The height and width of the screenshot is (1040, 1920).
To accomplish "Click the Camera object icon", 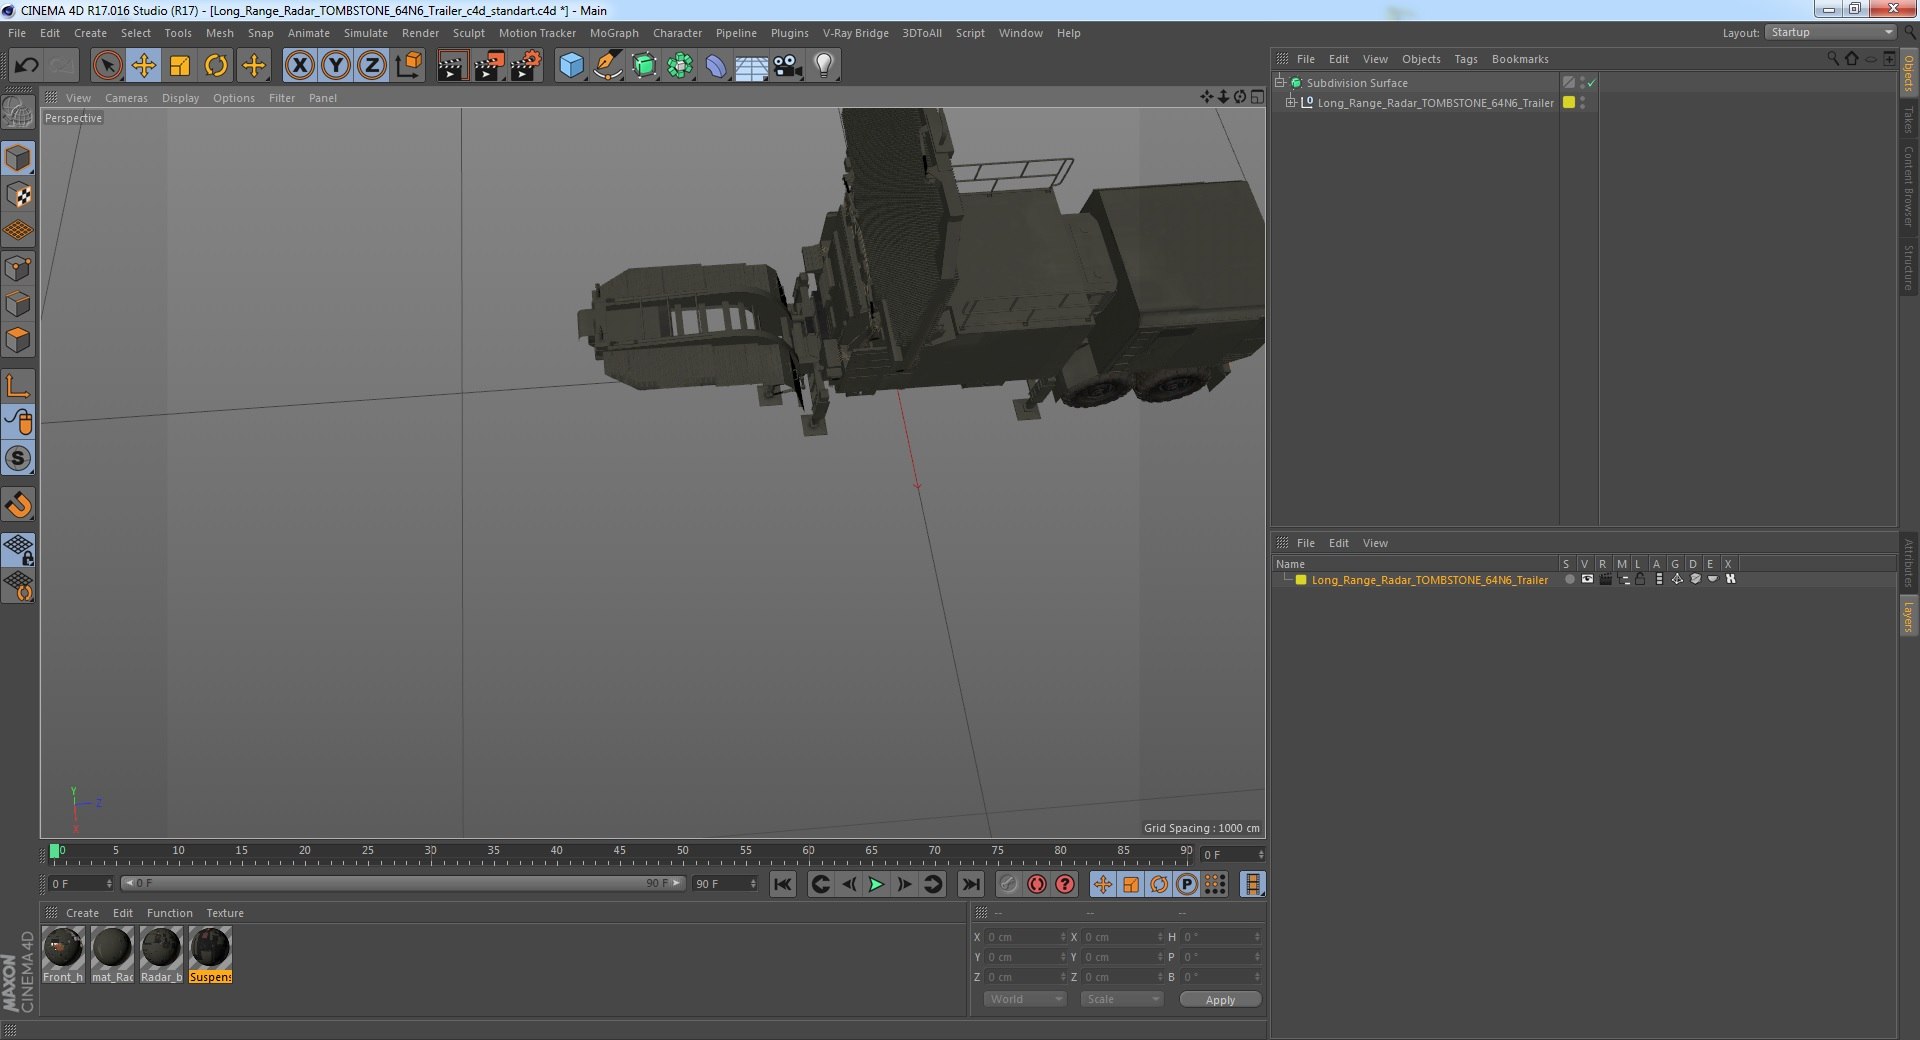I will (x=787, y=66).
